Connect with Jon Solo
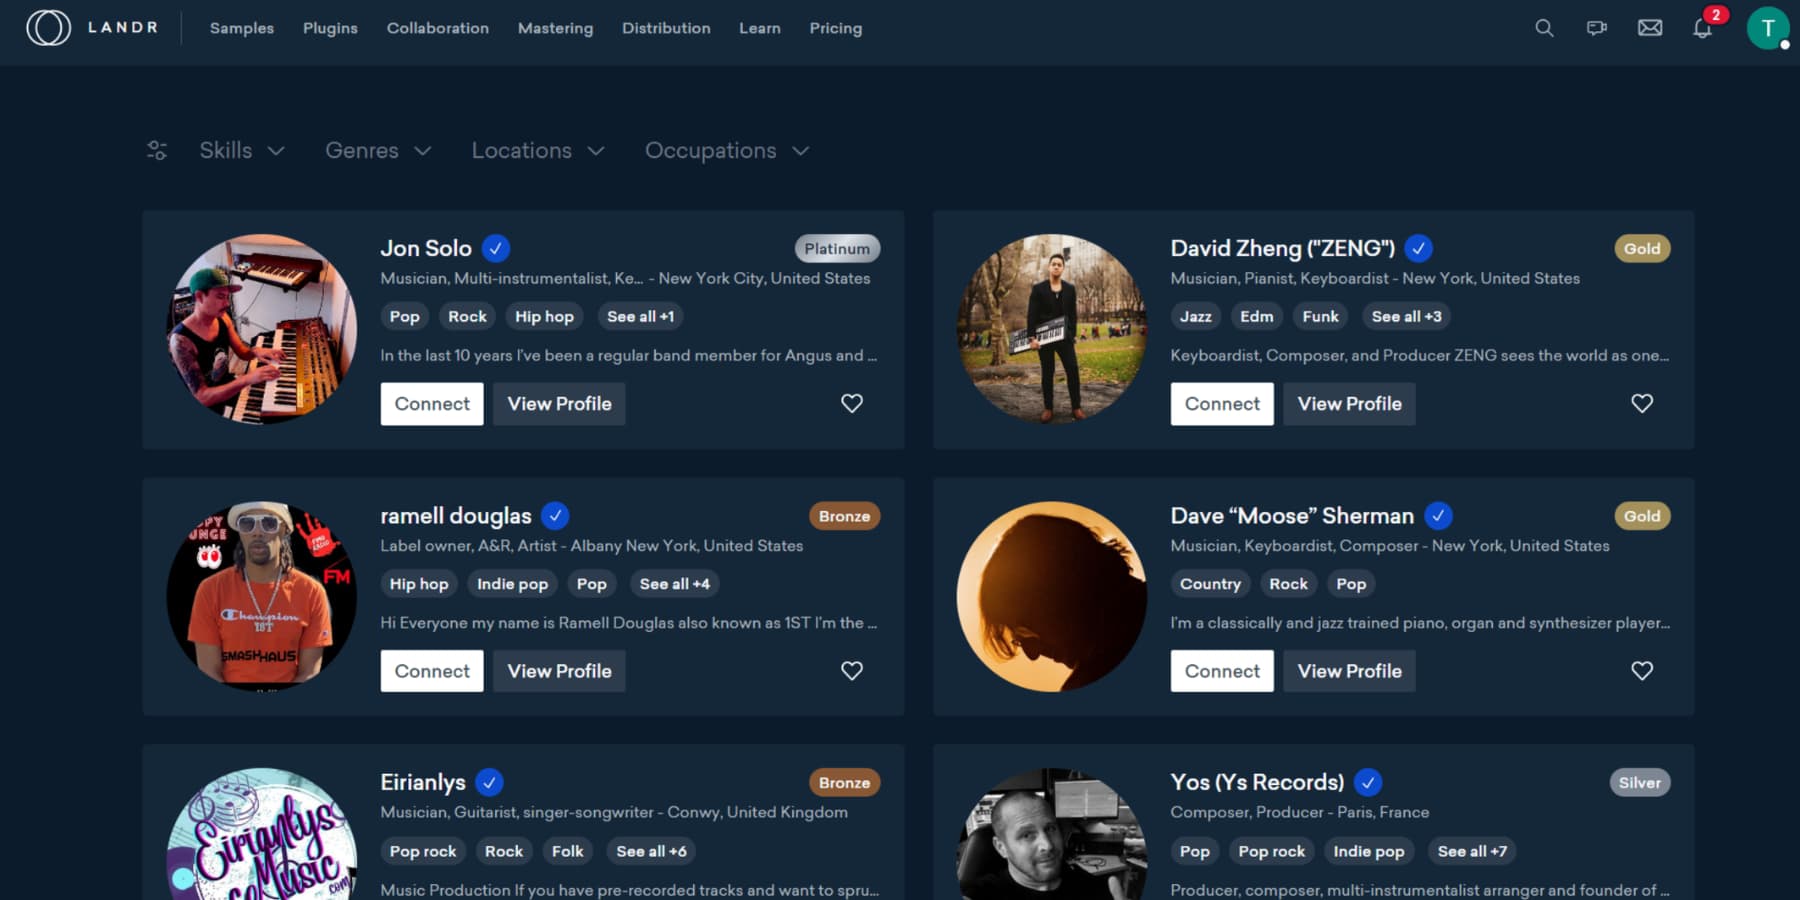Screen dimensions: 1800x900 [x=431, y=403]
